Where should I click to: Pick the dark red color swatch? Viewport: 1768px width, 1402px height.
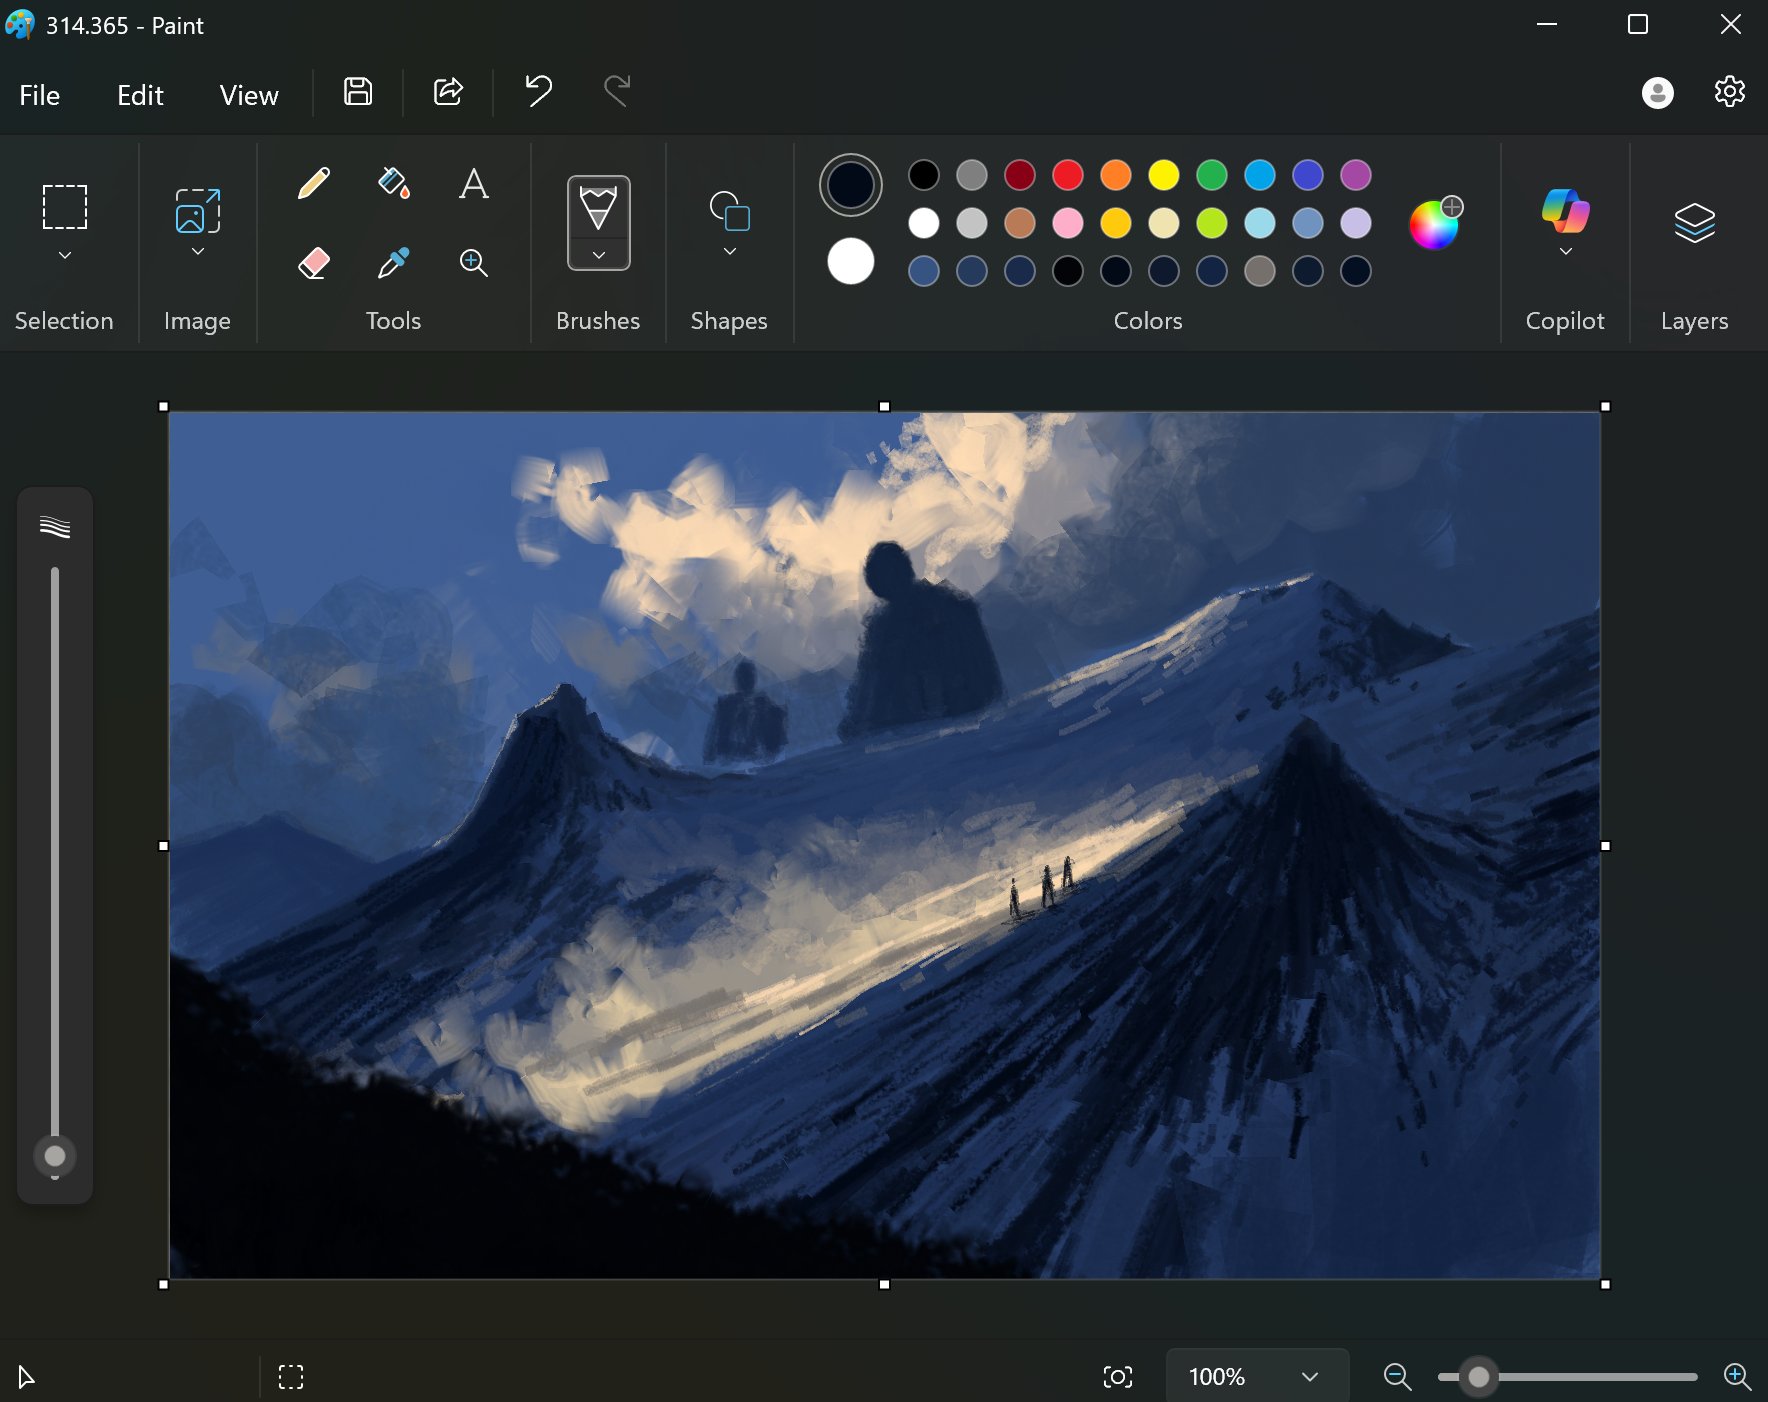(1020, 175)
